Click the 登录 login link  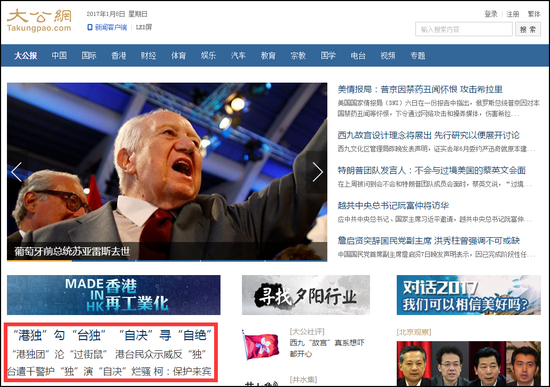(x=491, y=14)
